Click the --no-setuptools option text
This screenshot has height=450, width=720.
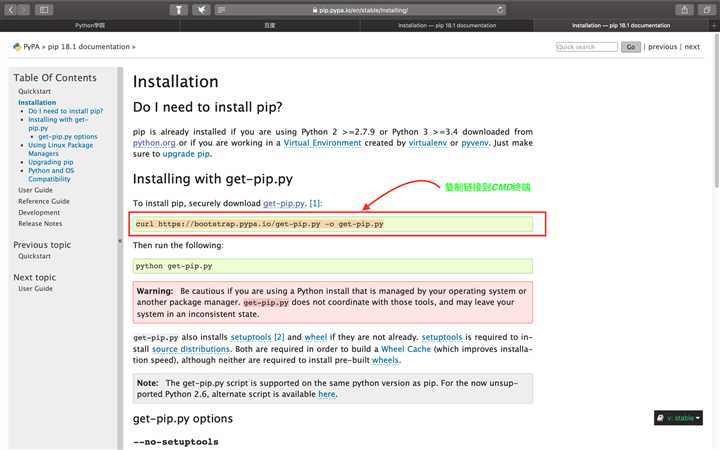(x=175, y=442)
